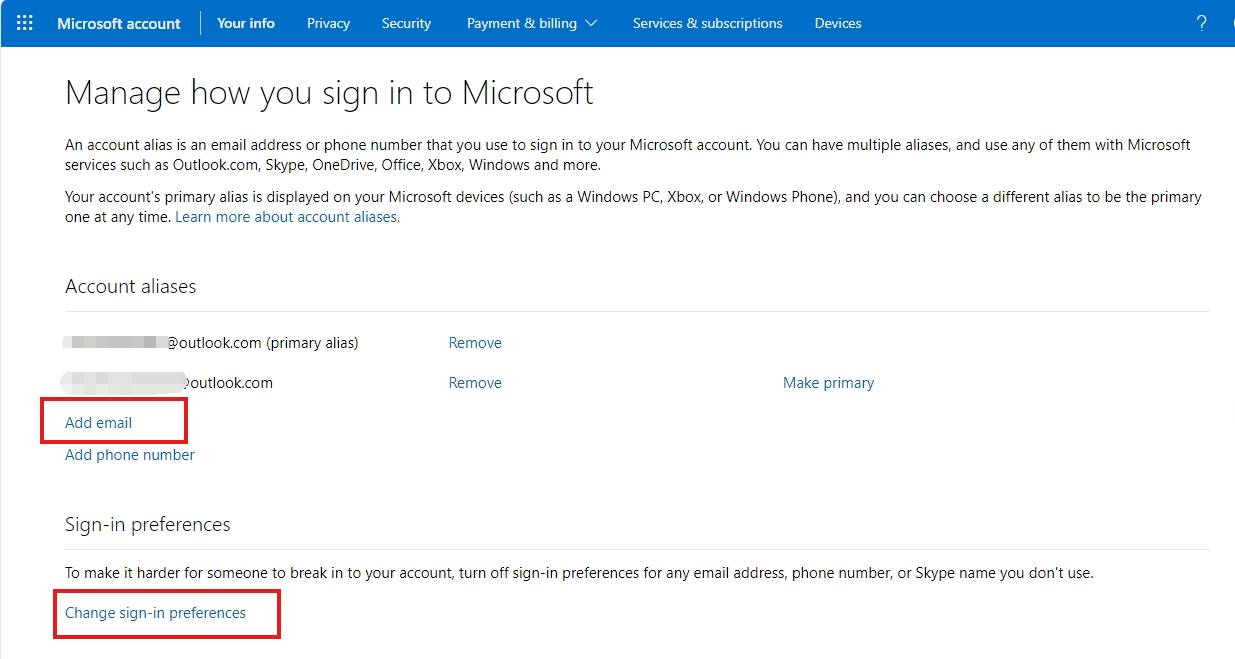Click the Account aliases heading

point(131,287)
